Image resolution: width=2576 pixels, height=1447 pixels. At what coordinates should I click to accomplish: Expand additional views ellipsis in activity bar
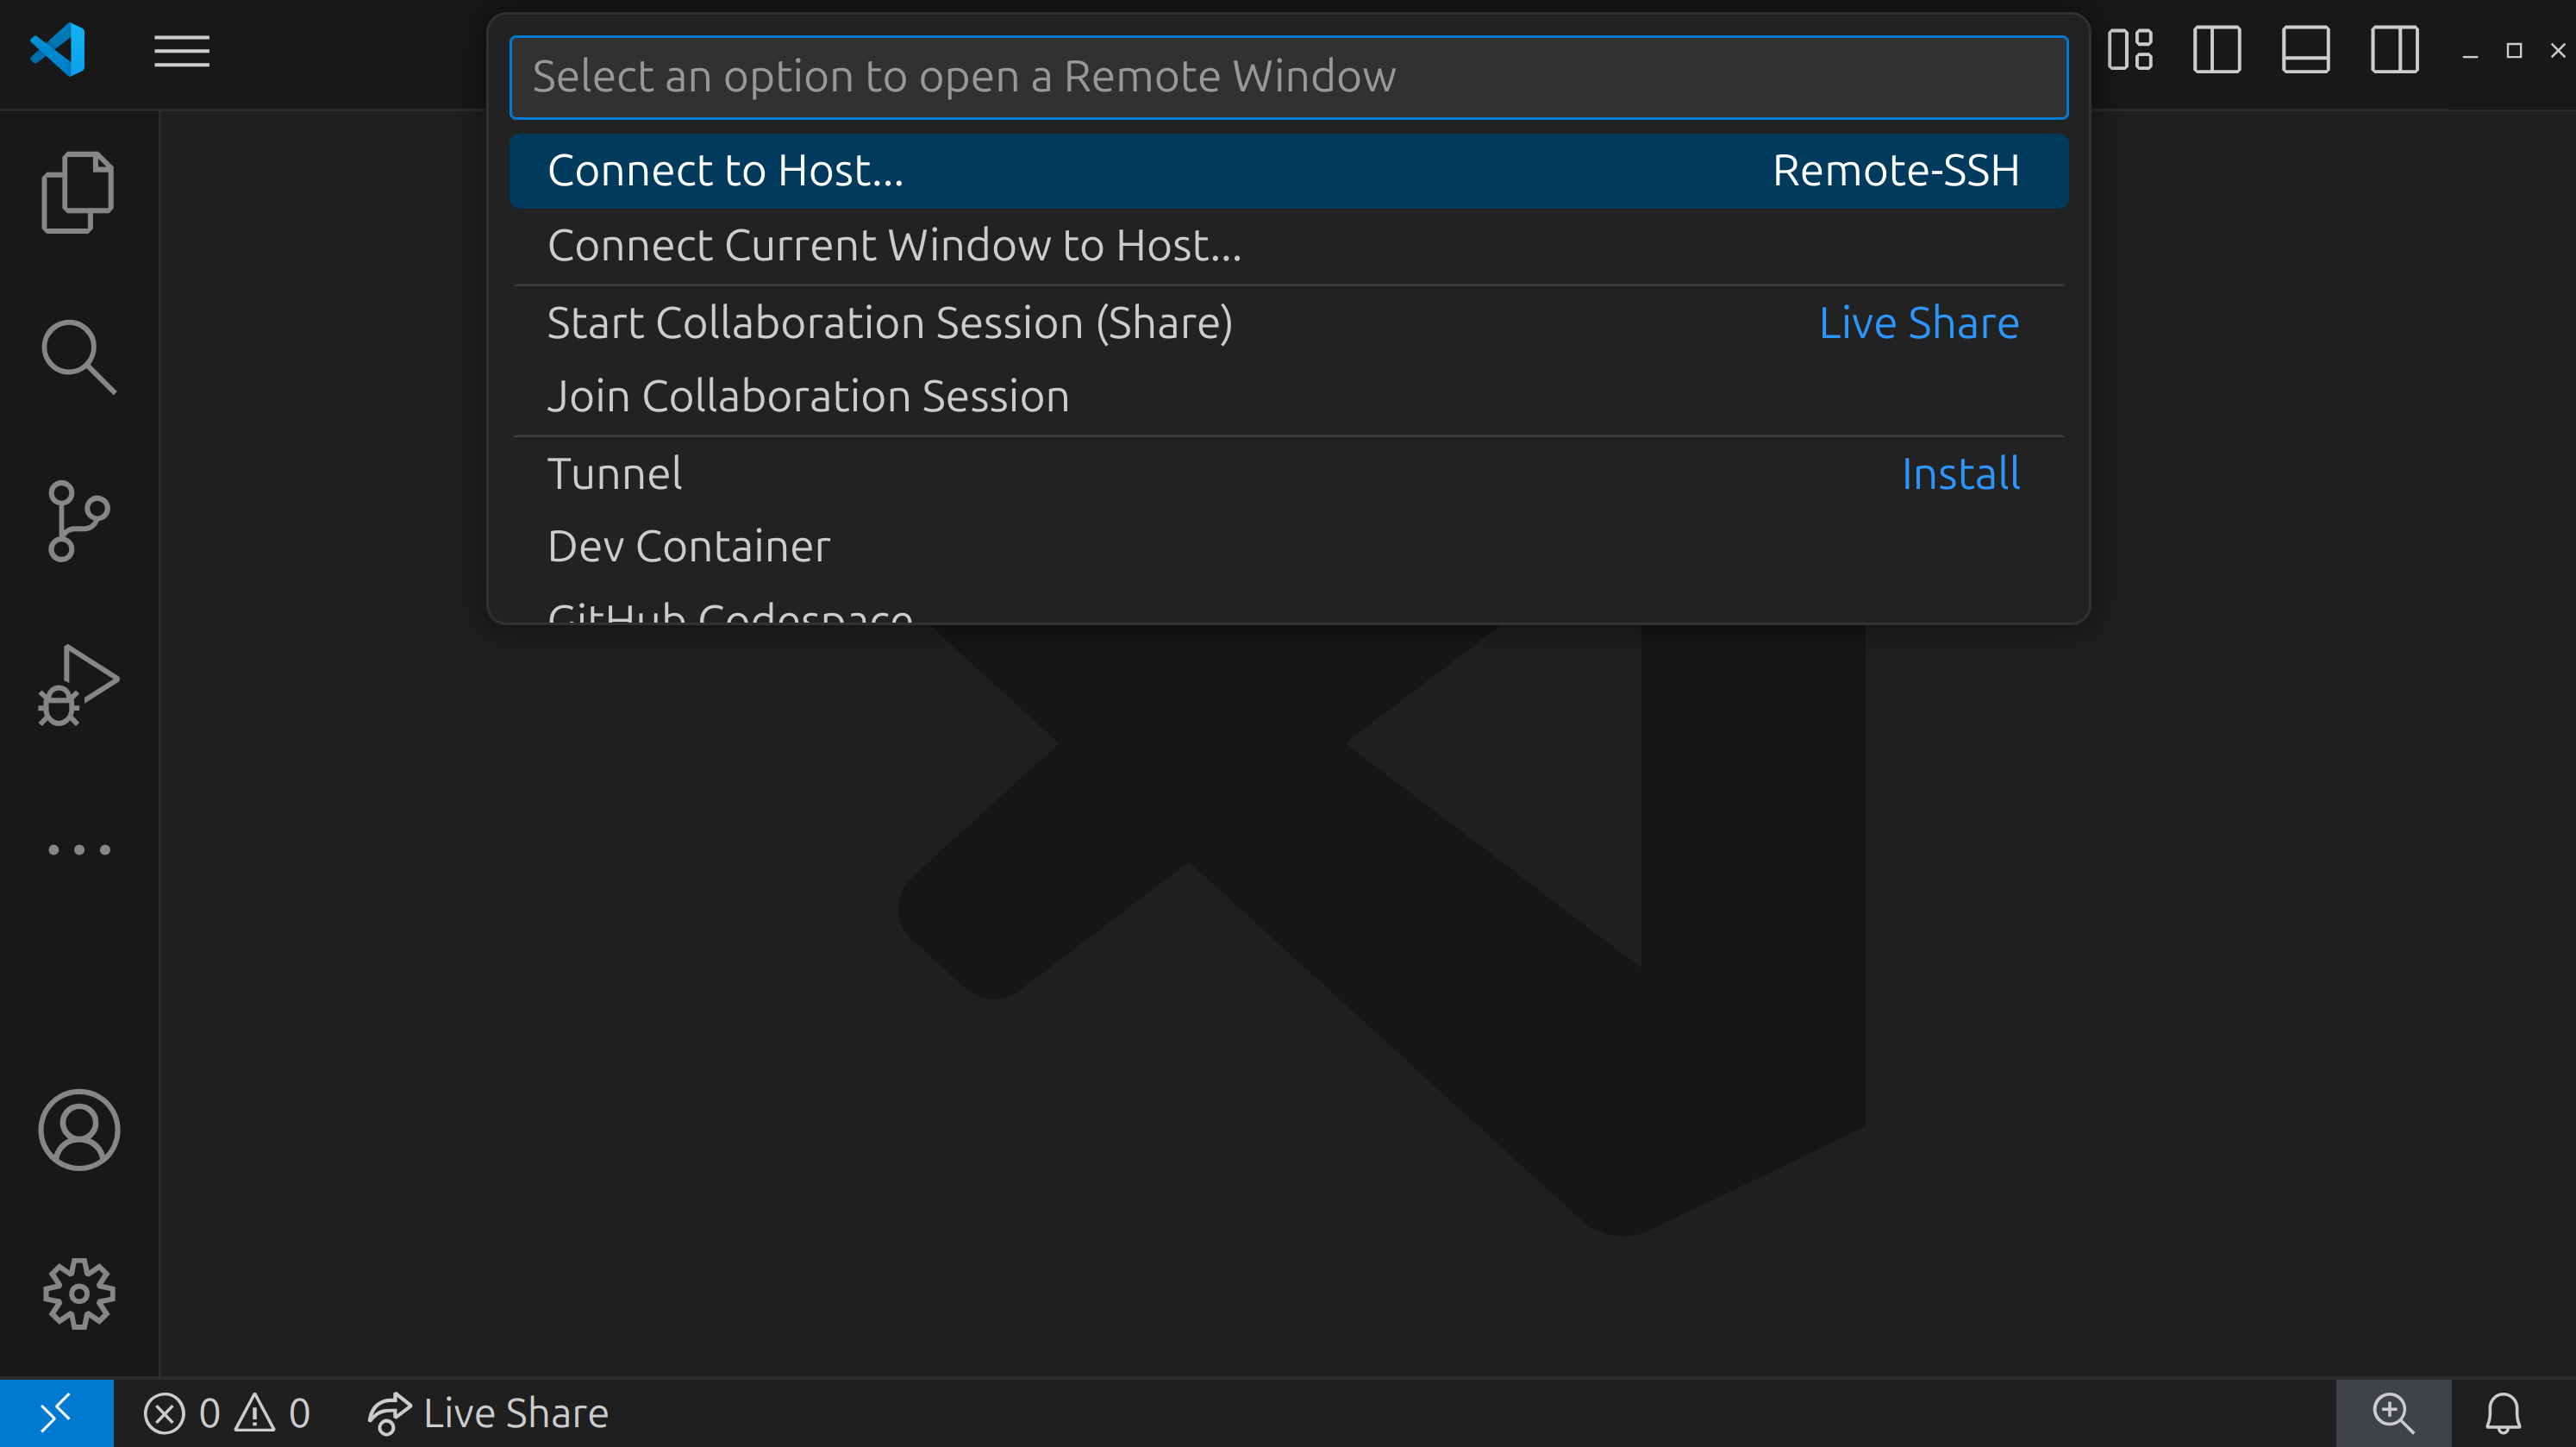click(79, 850)
